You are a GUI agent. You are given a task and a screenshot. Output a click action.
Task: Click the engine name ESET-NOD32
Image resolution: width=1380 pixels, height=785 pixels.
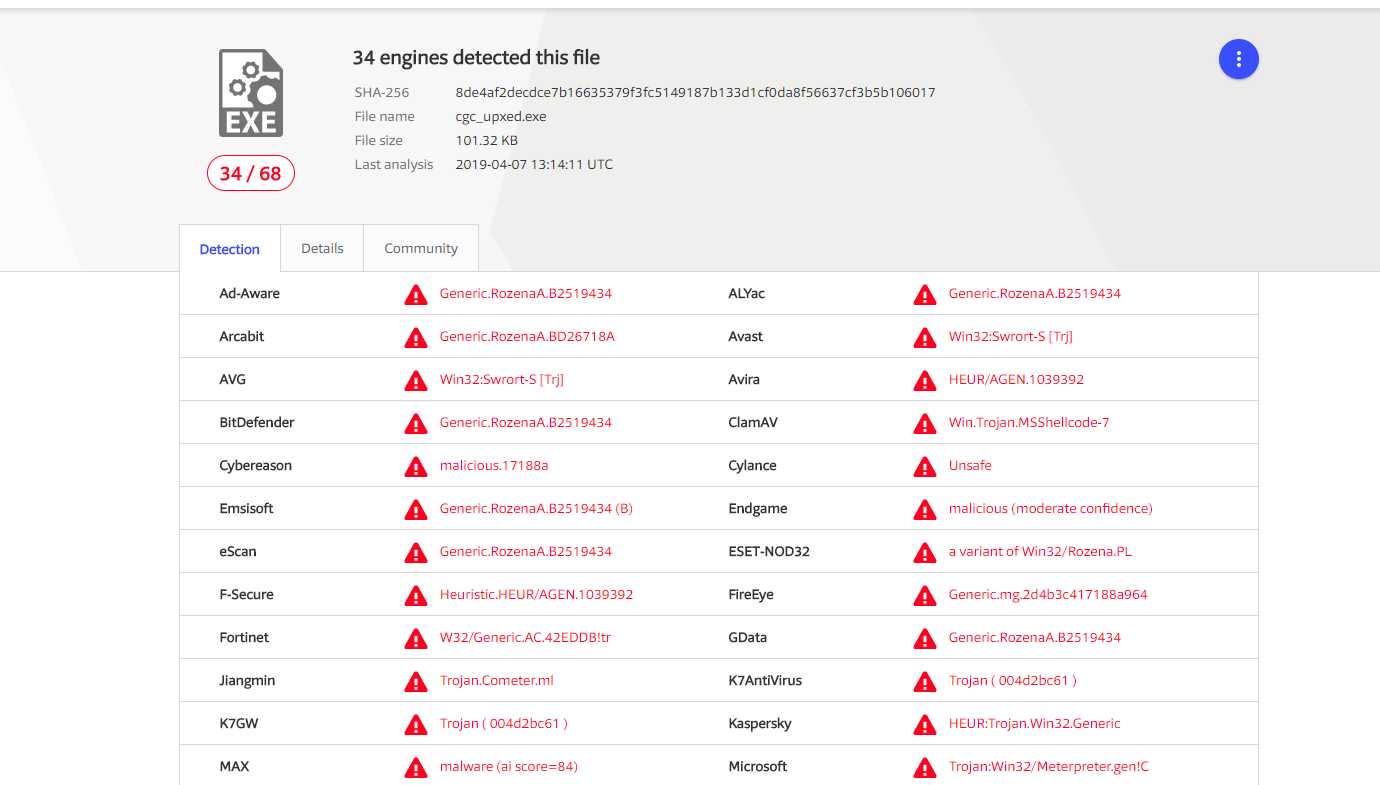[x=769, y=551]
